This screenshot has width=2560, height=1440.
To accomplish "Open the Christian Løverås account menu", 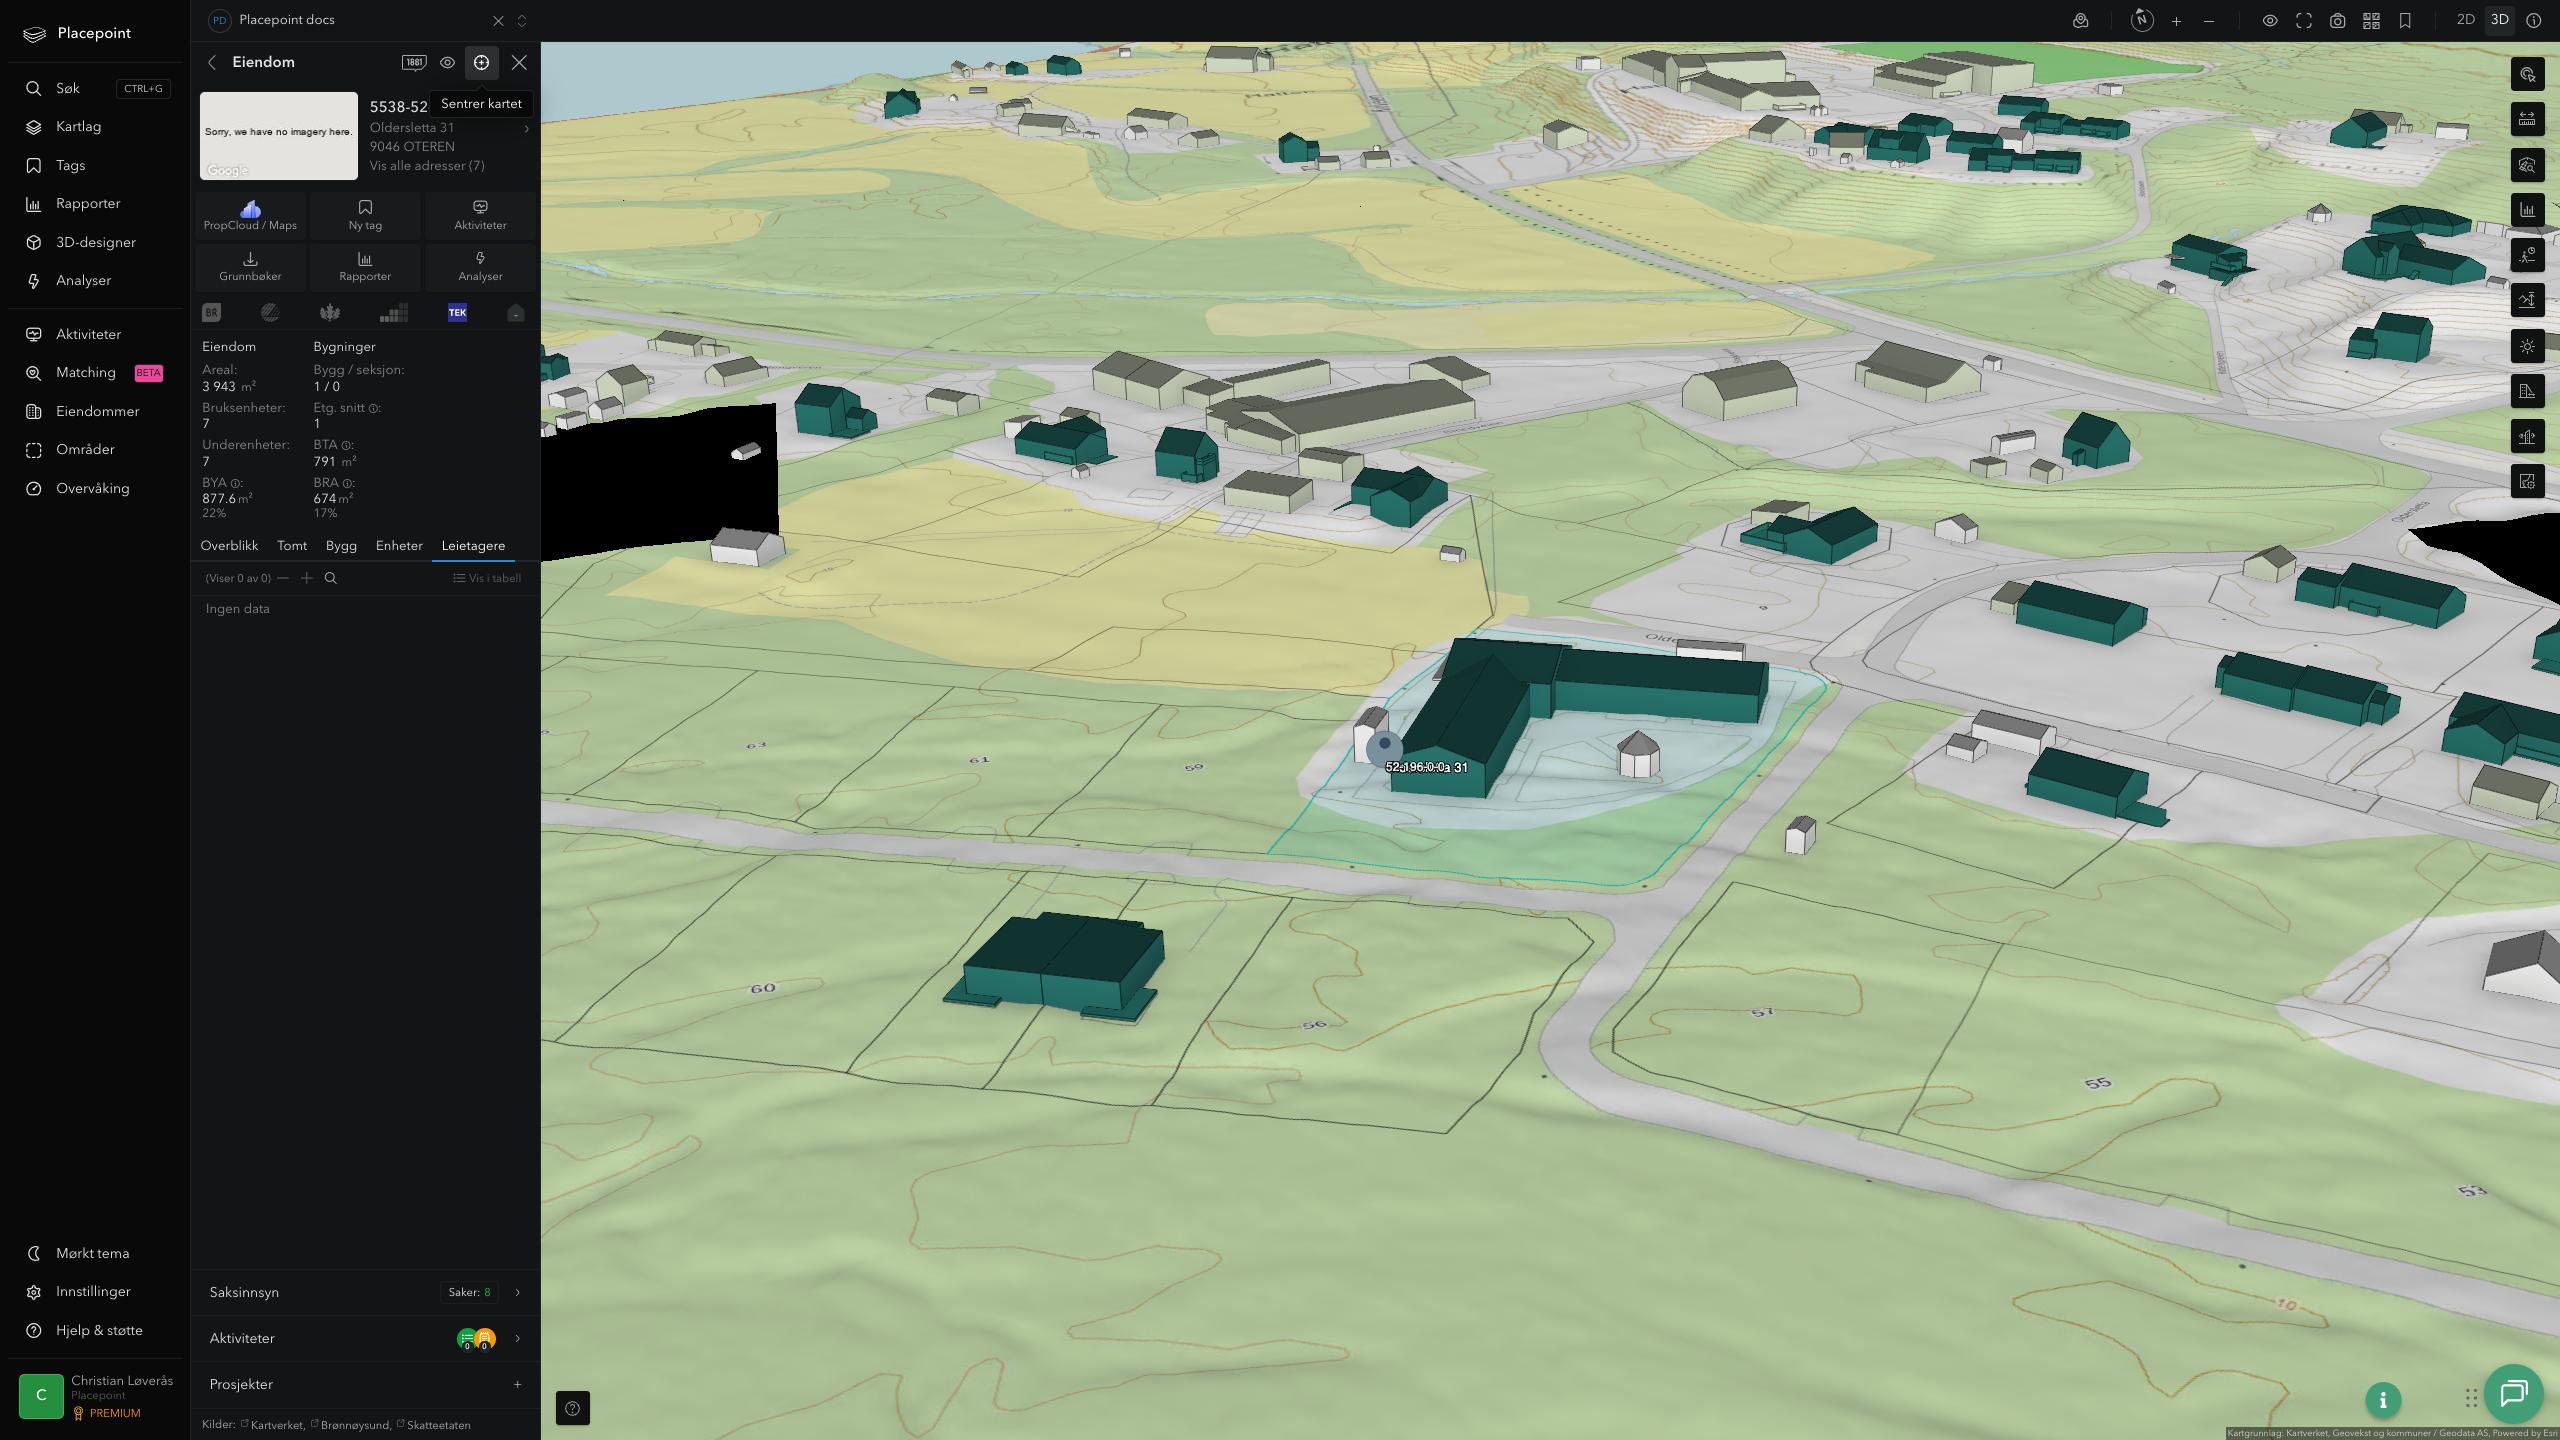I will pyautogui.click(x=97, y=1396).
